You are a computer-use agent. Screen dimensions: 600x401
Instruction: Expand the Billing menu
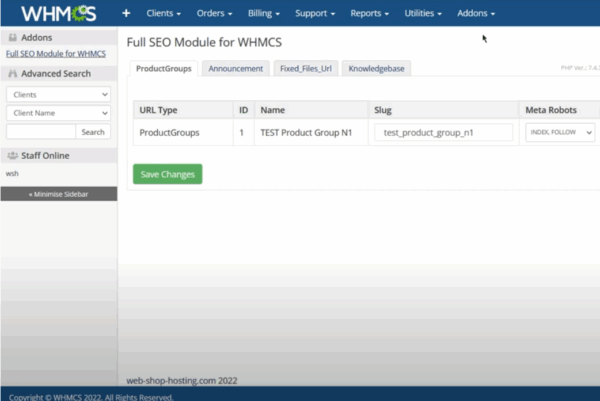pos(264,14)
